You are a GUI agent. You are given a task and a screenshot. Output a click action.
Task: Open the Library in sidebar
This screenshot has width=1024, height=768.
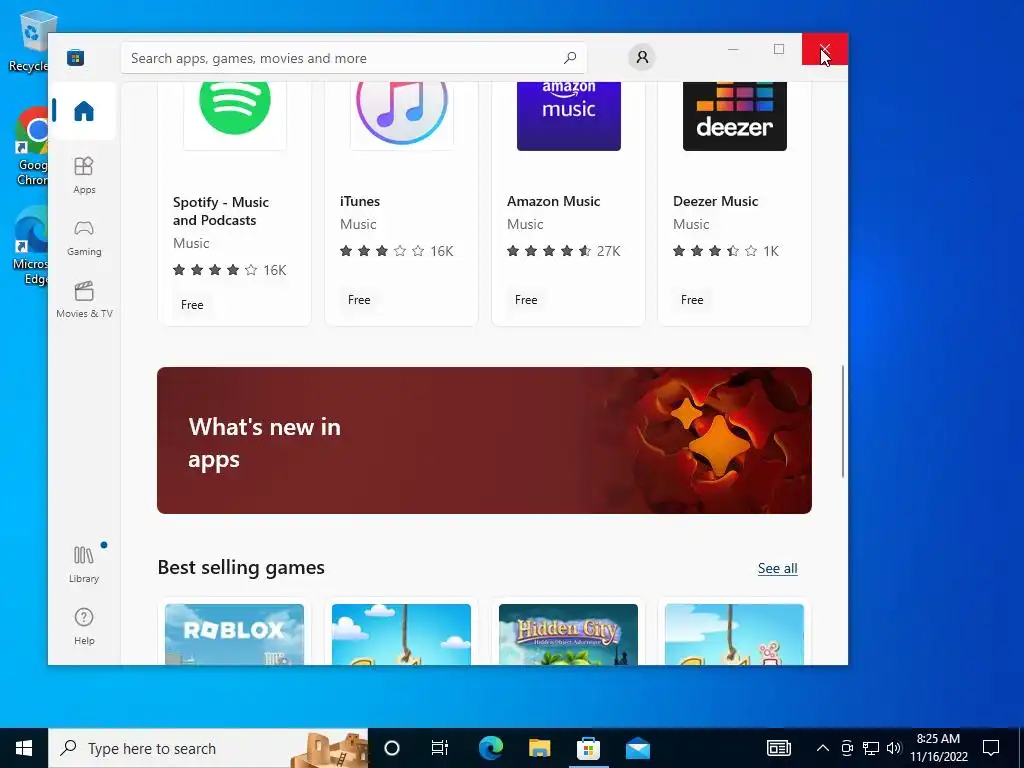tap(84, 564)
